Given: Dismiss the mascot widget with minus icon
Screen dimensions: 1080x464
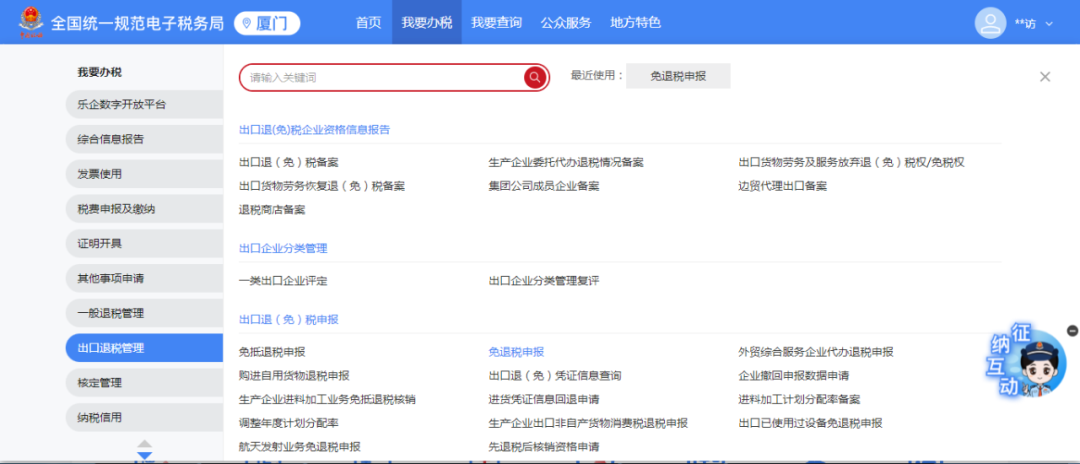Looking at the screenshot, I should pos(1072,330).
